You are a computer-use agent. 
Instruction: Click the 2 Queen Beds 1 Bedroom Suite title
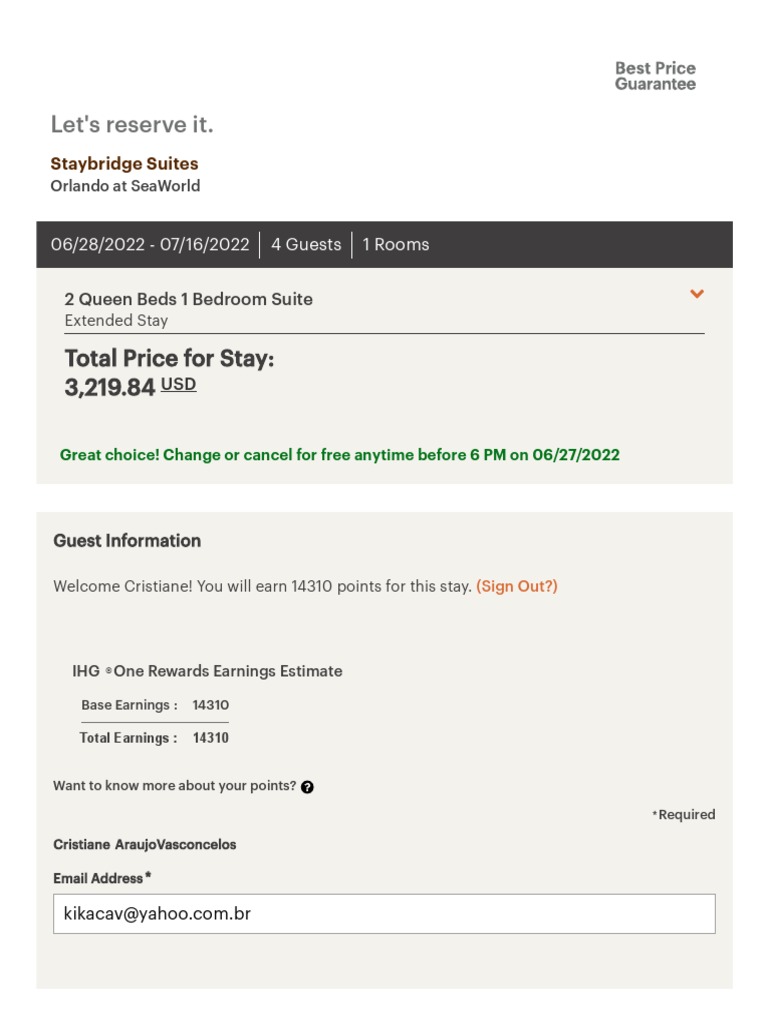(x=188, y=299)
